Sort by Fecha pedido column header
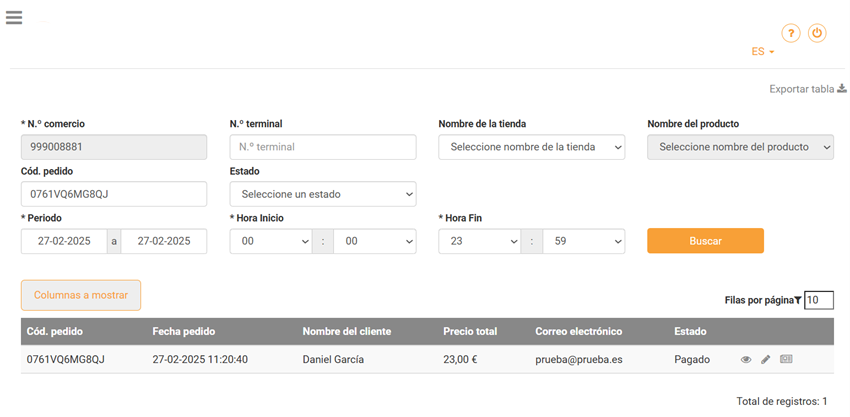The height and width of the screenshot is (417, 850). (184, 331)
